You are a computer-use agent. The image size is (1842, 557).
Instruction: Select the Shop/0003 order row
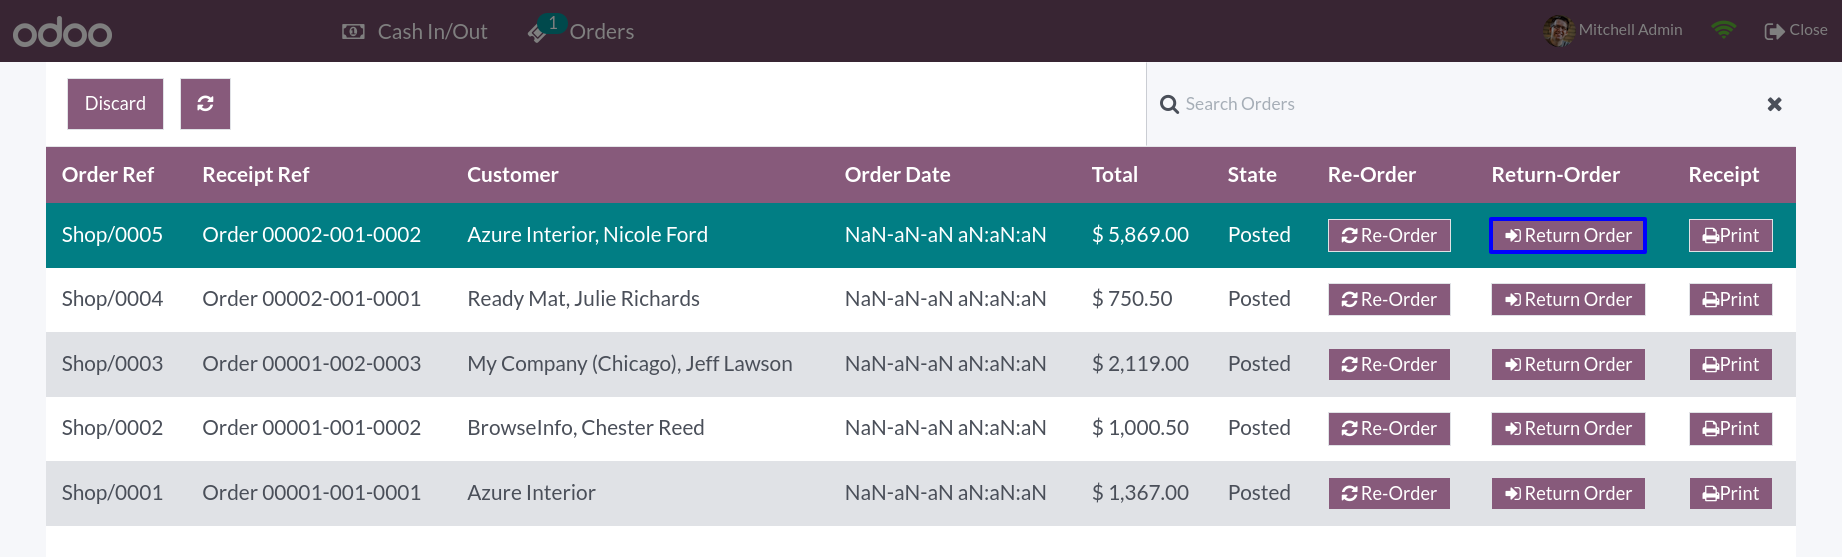pos(921,365)
